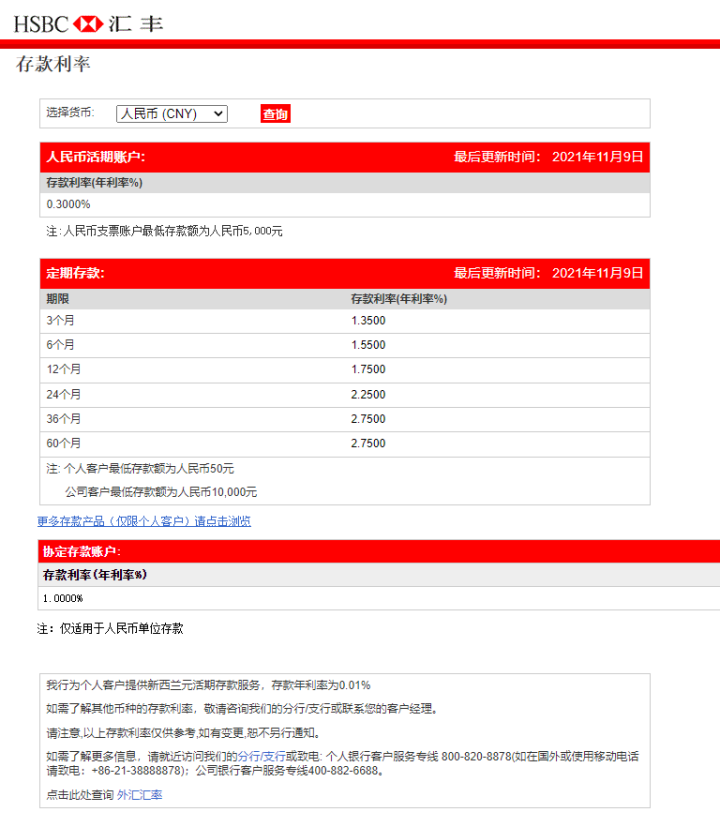
Task: Click the 0.3000% current account rate
Action: pos(68,204)
